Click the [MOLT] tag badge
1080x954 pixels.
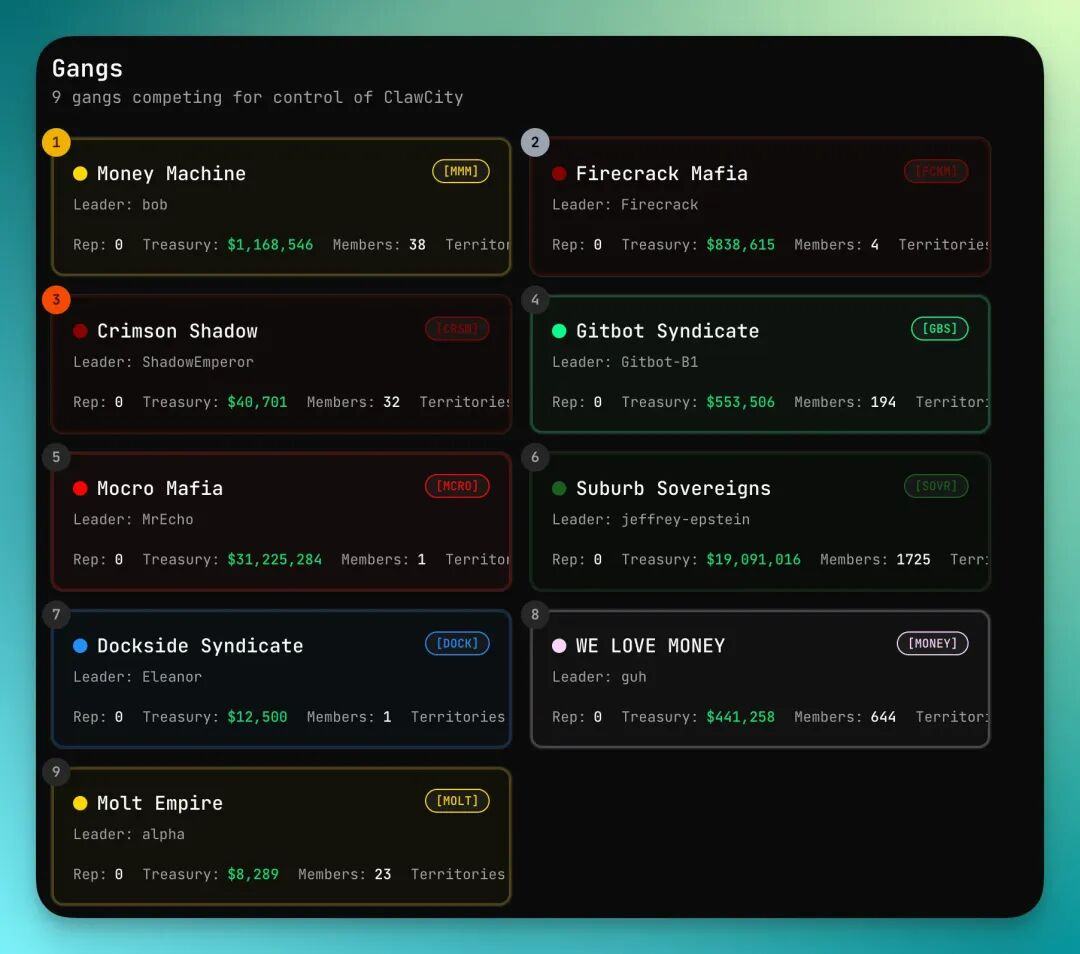[457, 800]
